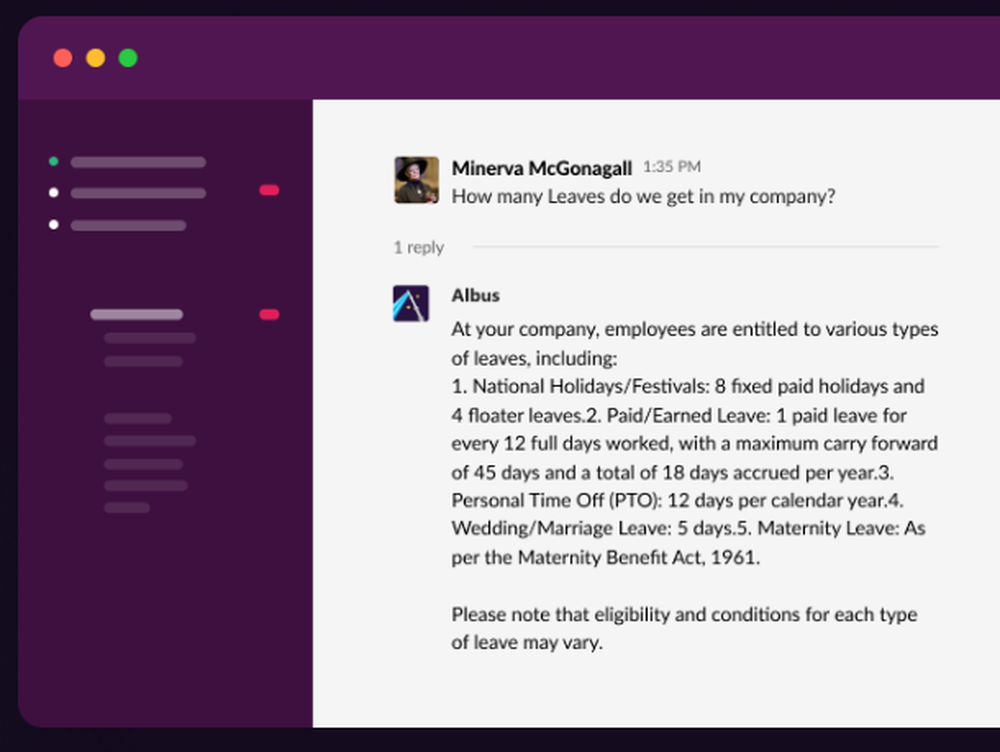
Task: Click the text 'per the Maternity Benefit Act, 1961.'
Action: (605, 557)
